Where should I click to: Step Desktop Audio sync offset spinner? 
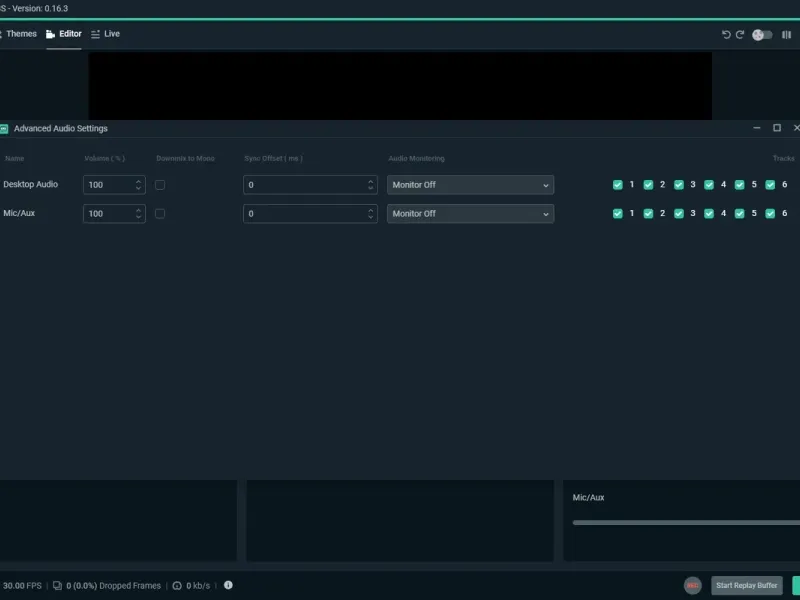[370, 185]
